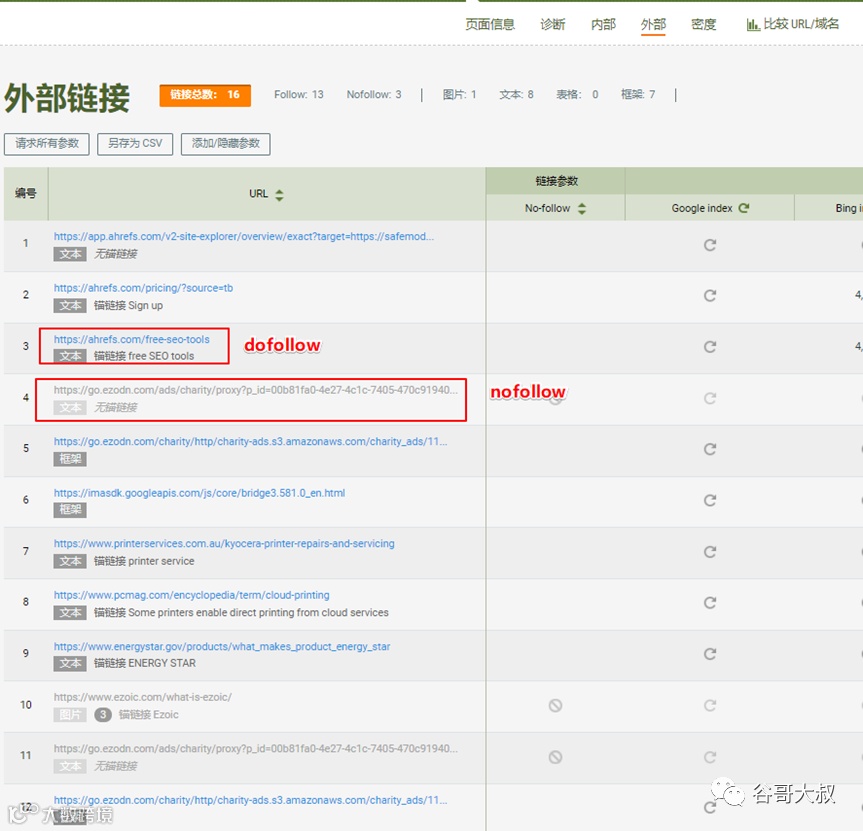Viewport: 863px width, 831px height.
Task: Click 图片 tag in Ezoic row
Action: [x=70, y=714]
